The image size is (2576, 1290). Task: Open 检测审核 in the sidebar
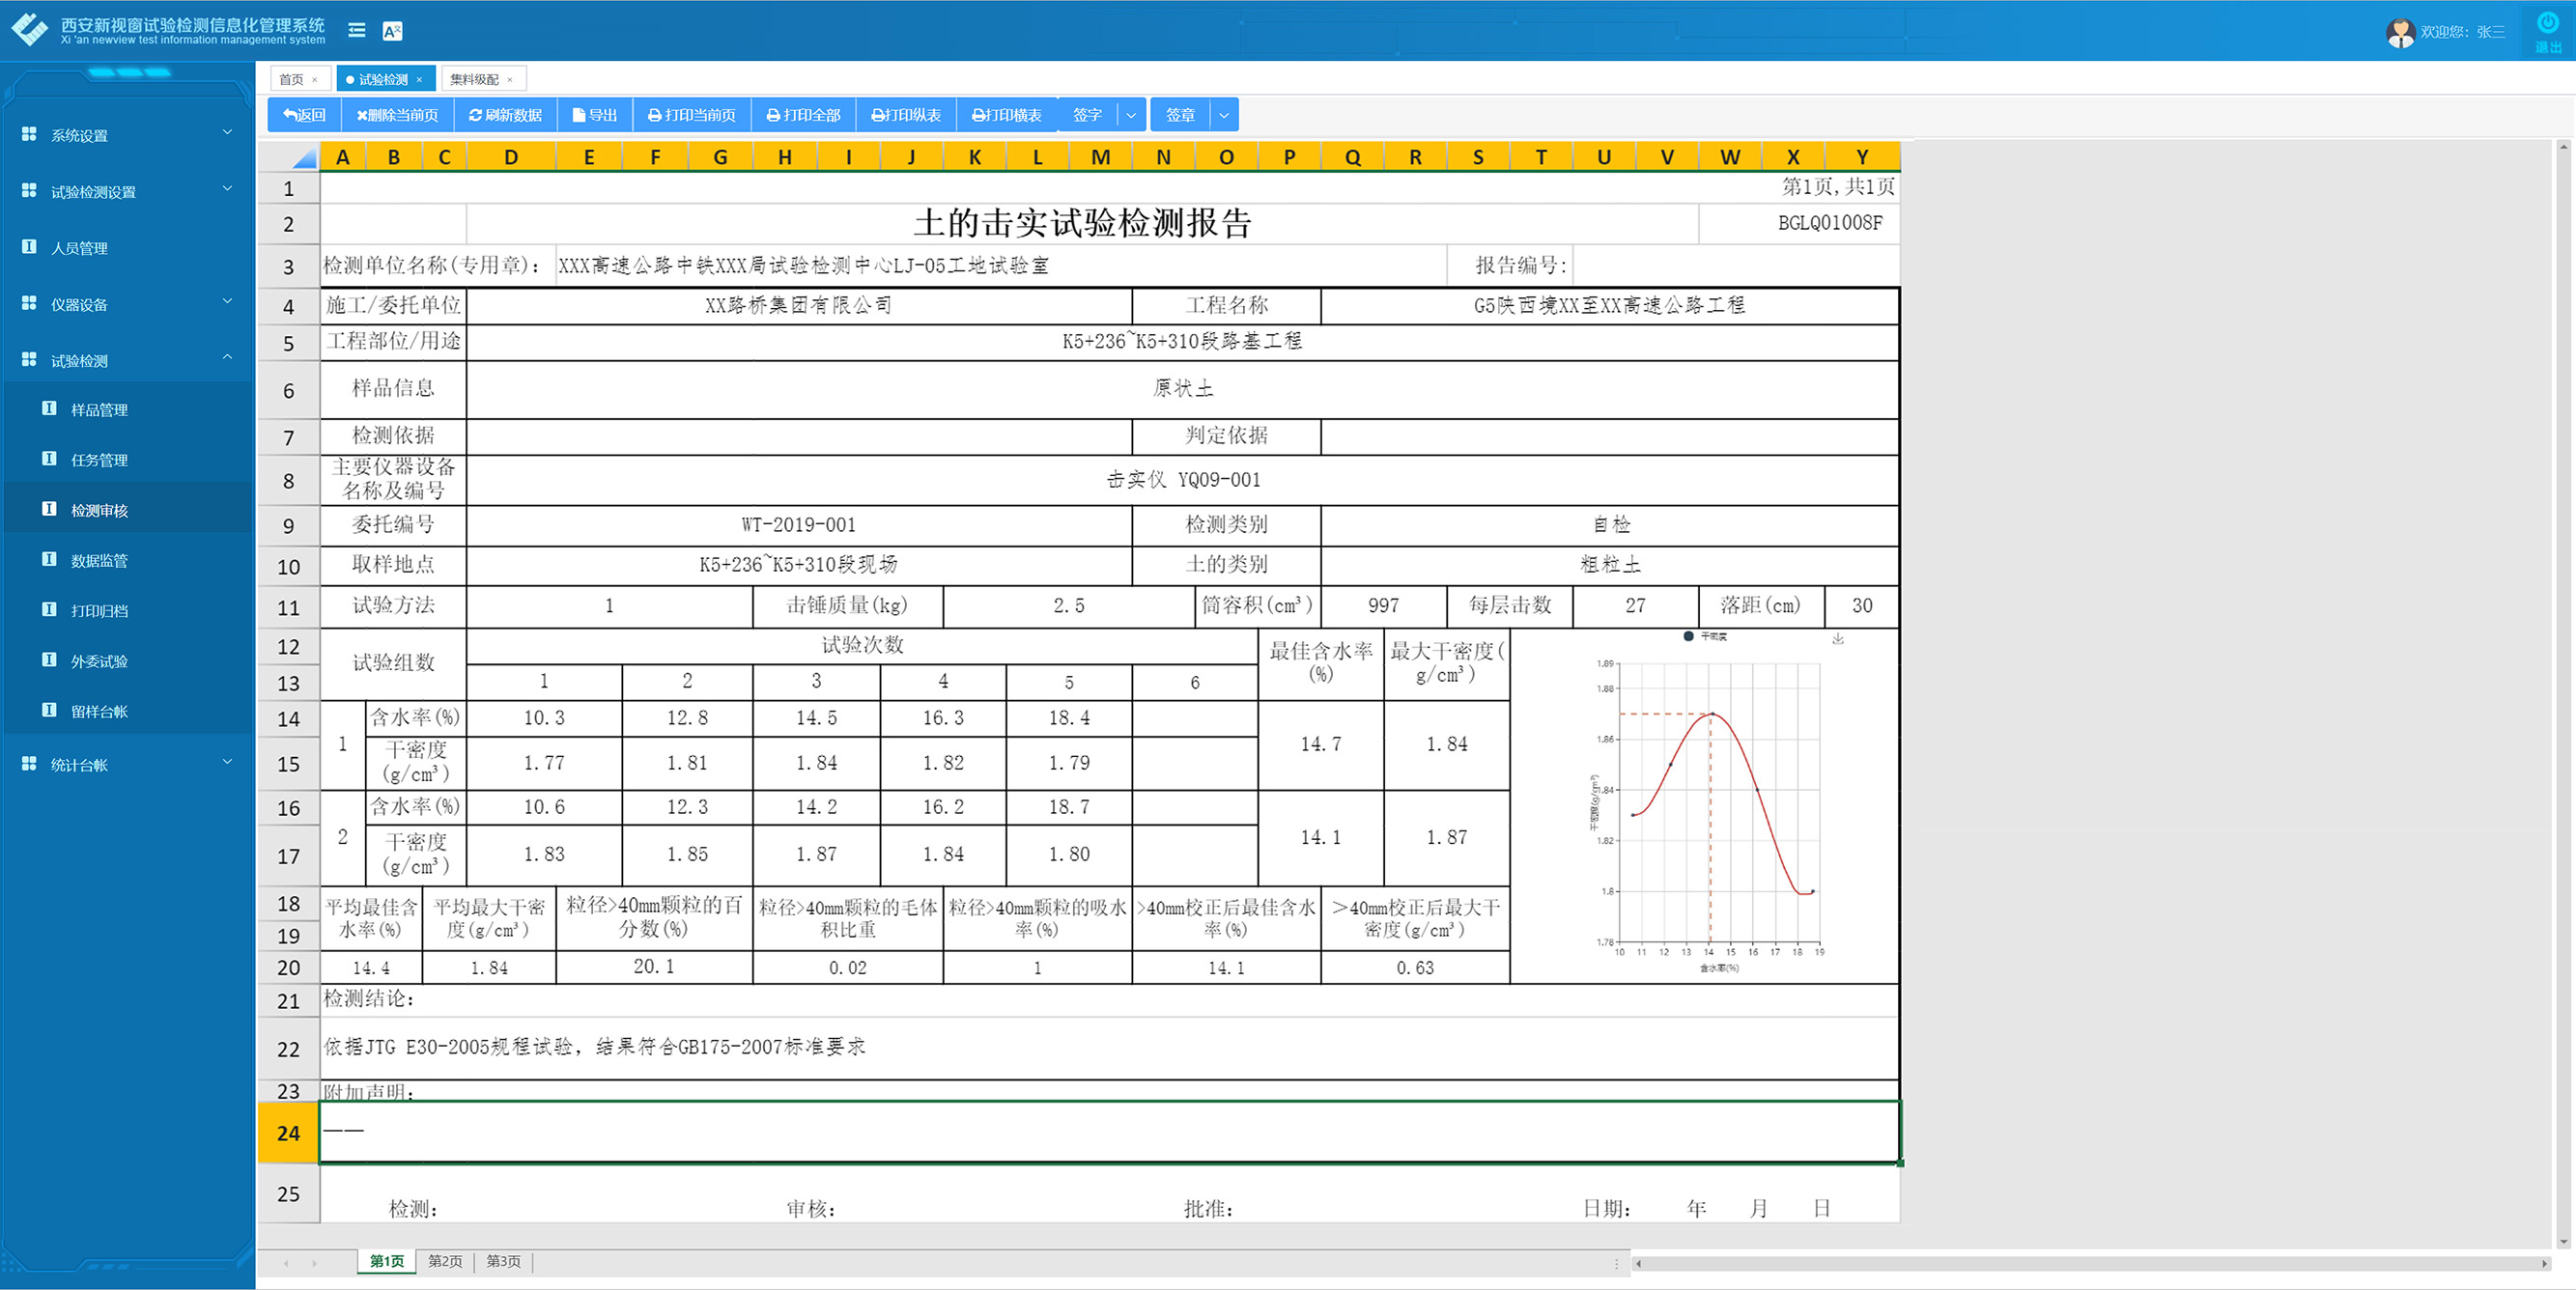[x=127, y=510]
